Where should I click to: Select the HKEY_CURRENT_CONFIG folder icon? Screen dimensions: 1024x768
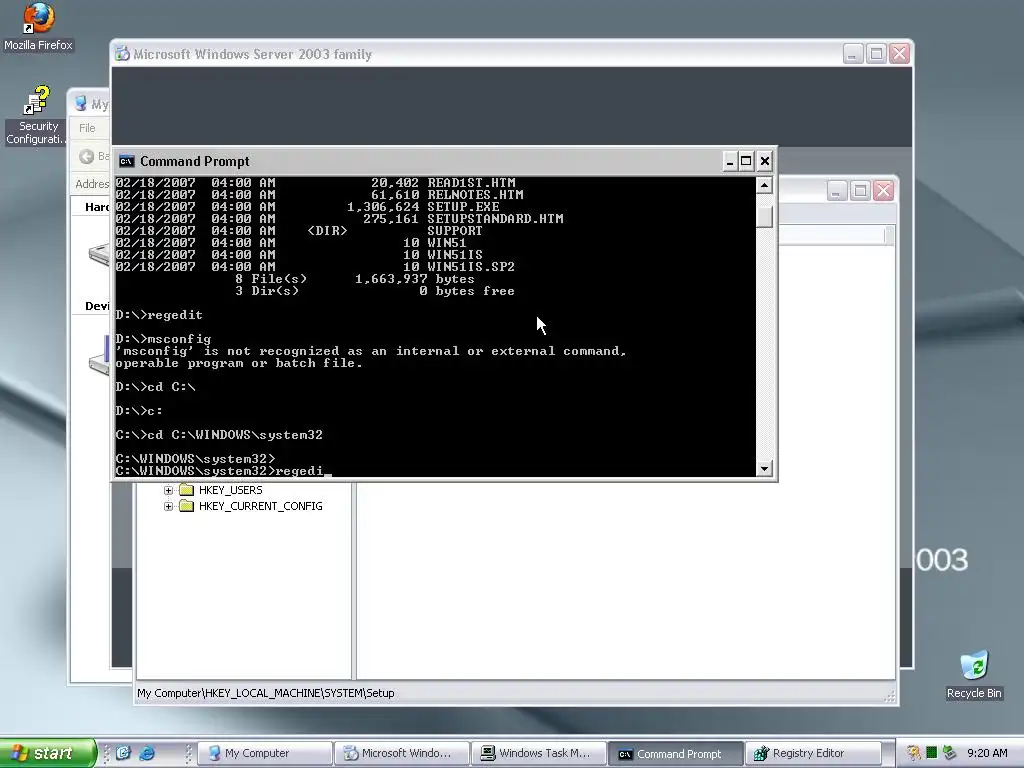pyautogui.click(x=187, y=506)
